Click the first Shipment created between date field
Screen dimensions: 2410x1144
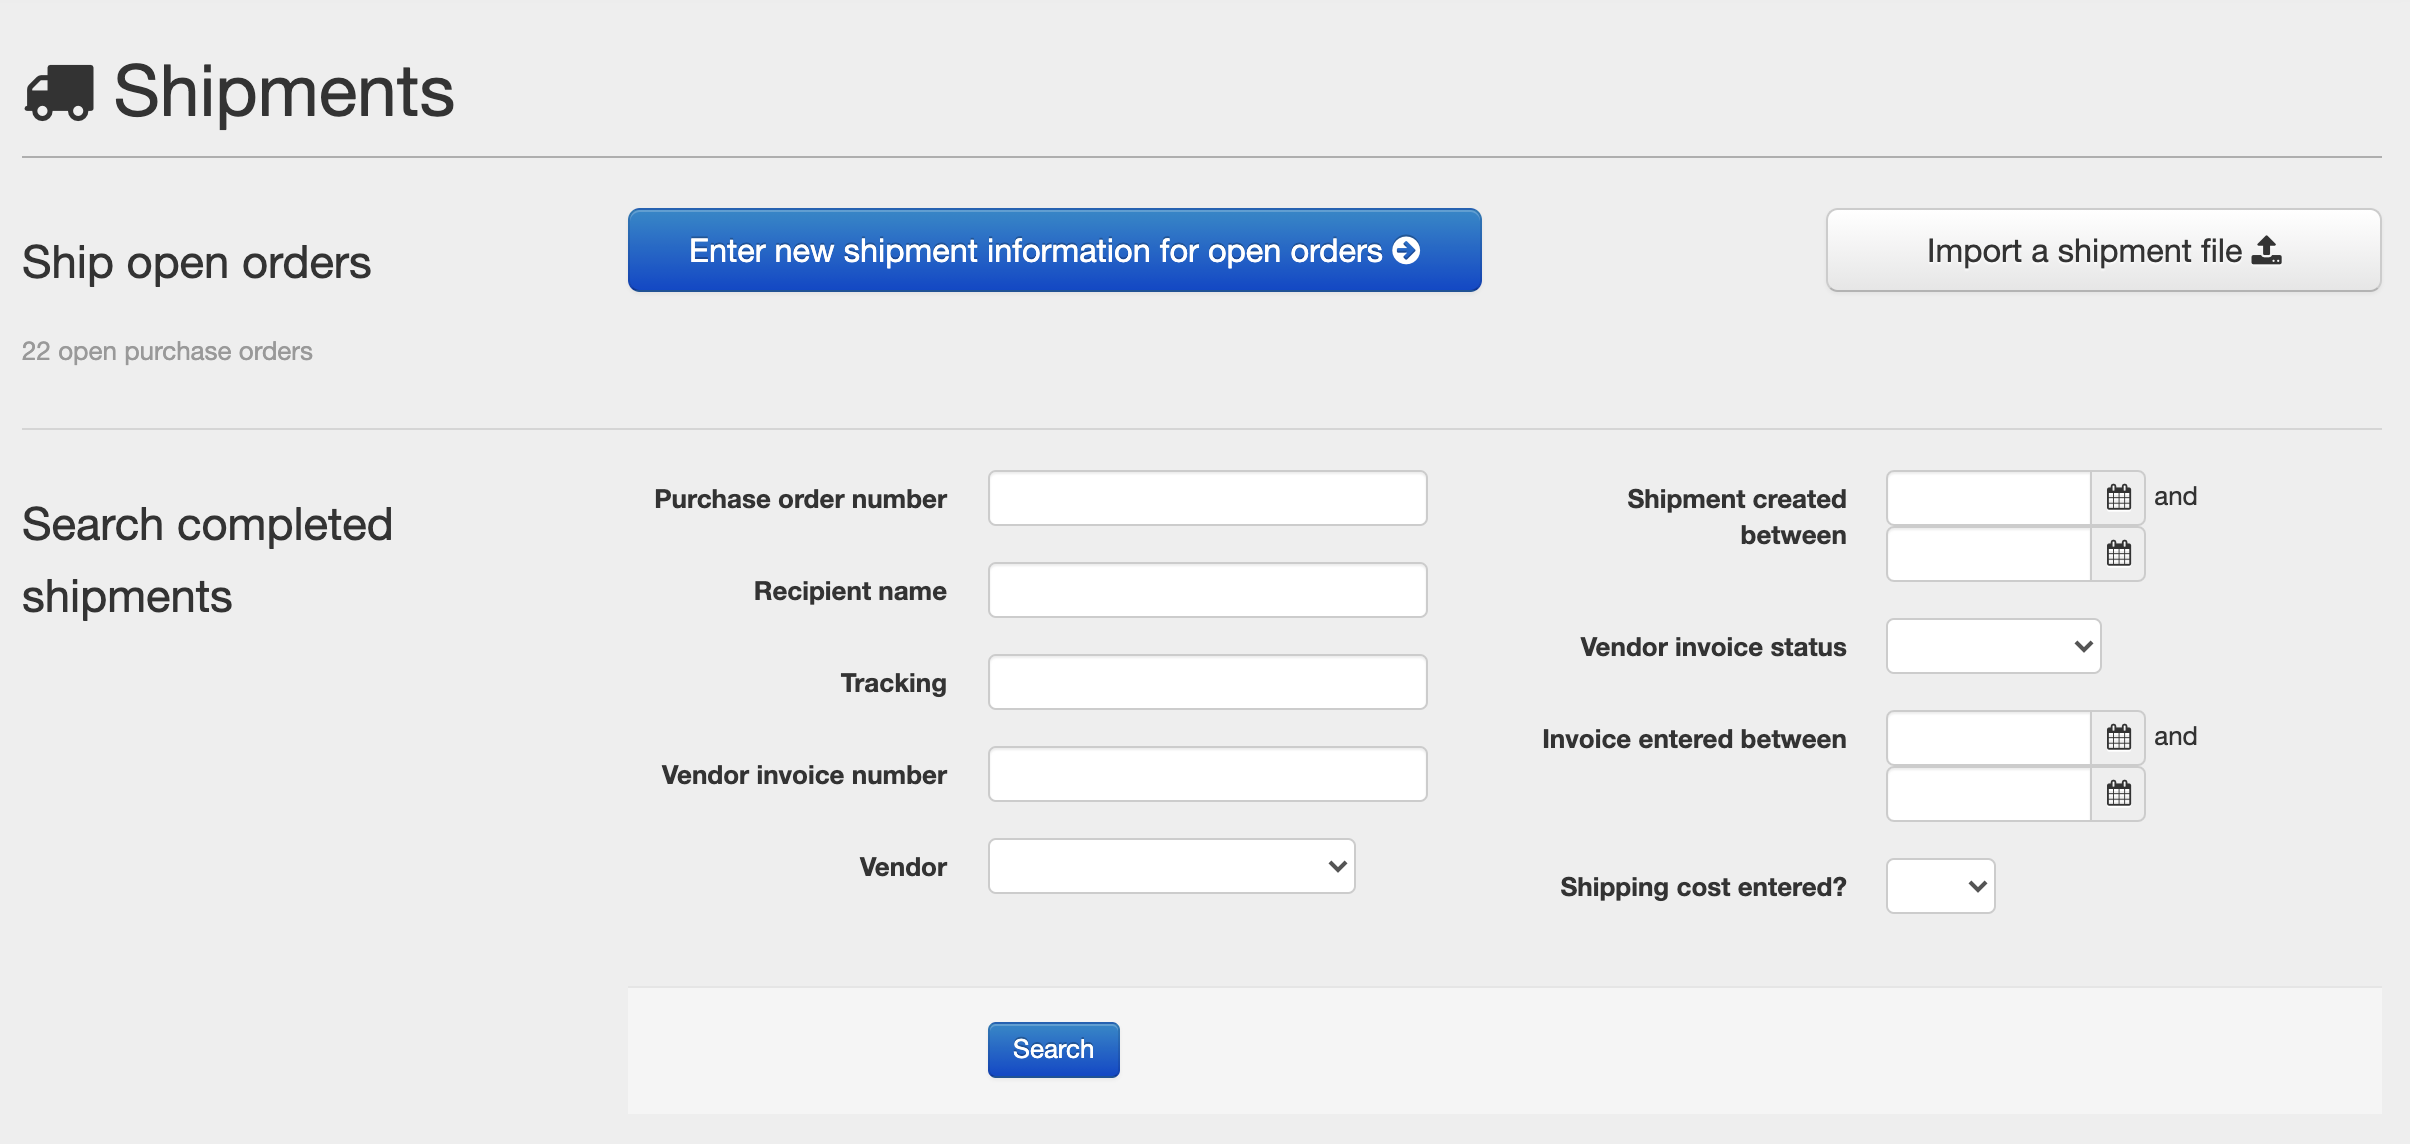pyautogui.click(x=1986, y=497)
